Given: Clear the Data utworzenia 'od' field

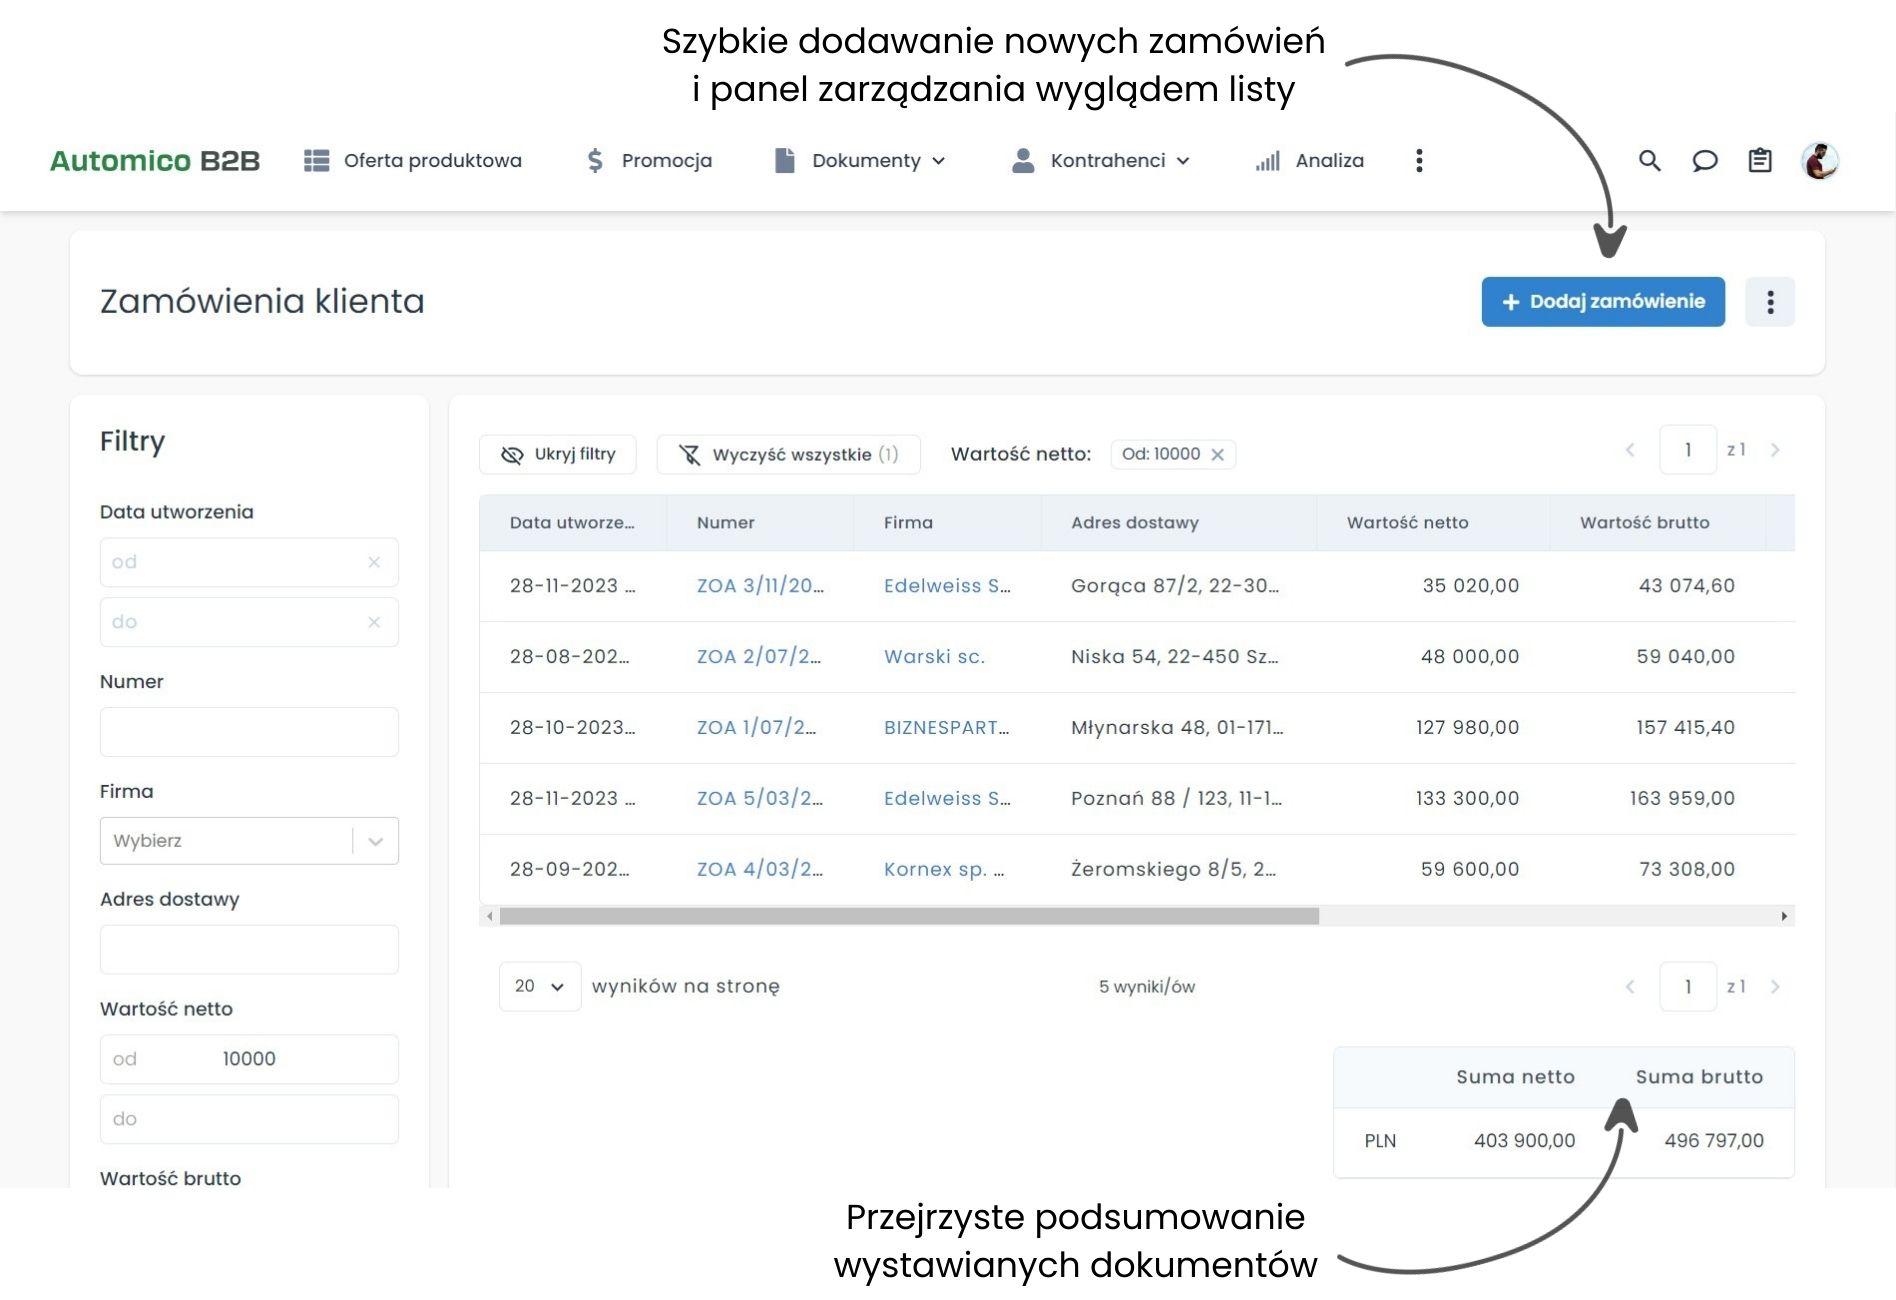Looking at the screenshot, I should [374, 563].
